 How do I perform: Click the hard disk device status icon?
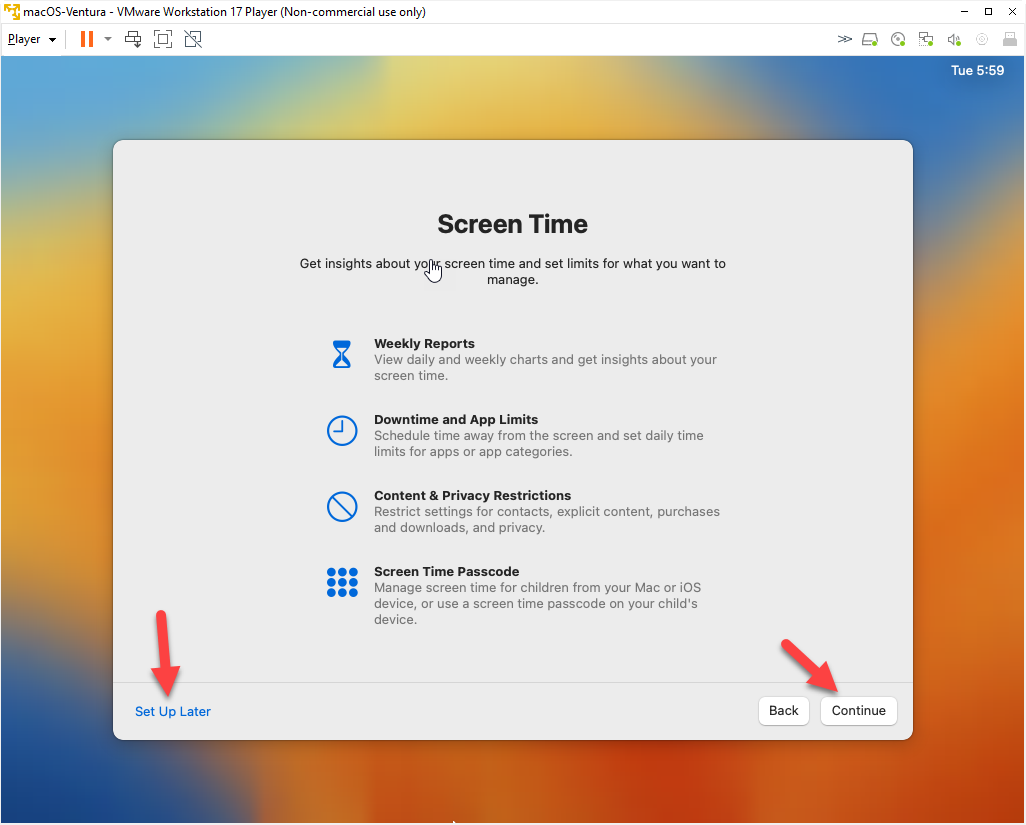pos(870,39)
